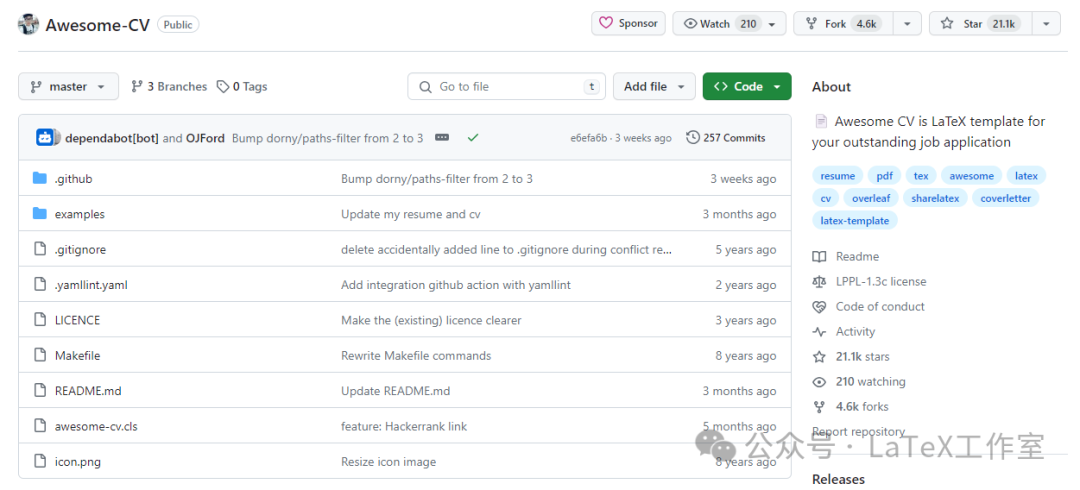
Task: Select the overleaf topic tag
Action: [871, 198]
